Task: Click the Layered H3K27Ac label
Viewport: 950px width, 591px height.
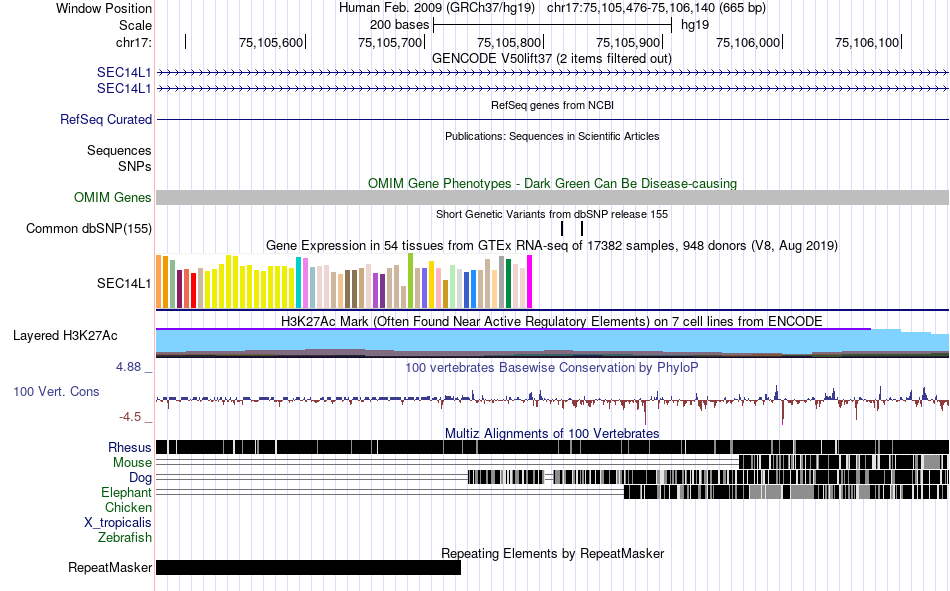Action: coord(65,336)
